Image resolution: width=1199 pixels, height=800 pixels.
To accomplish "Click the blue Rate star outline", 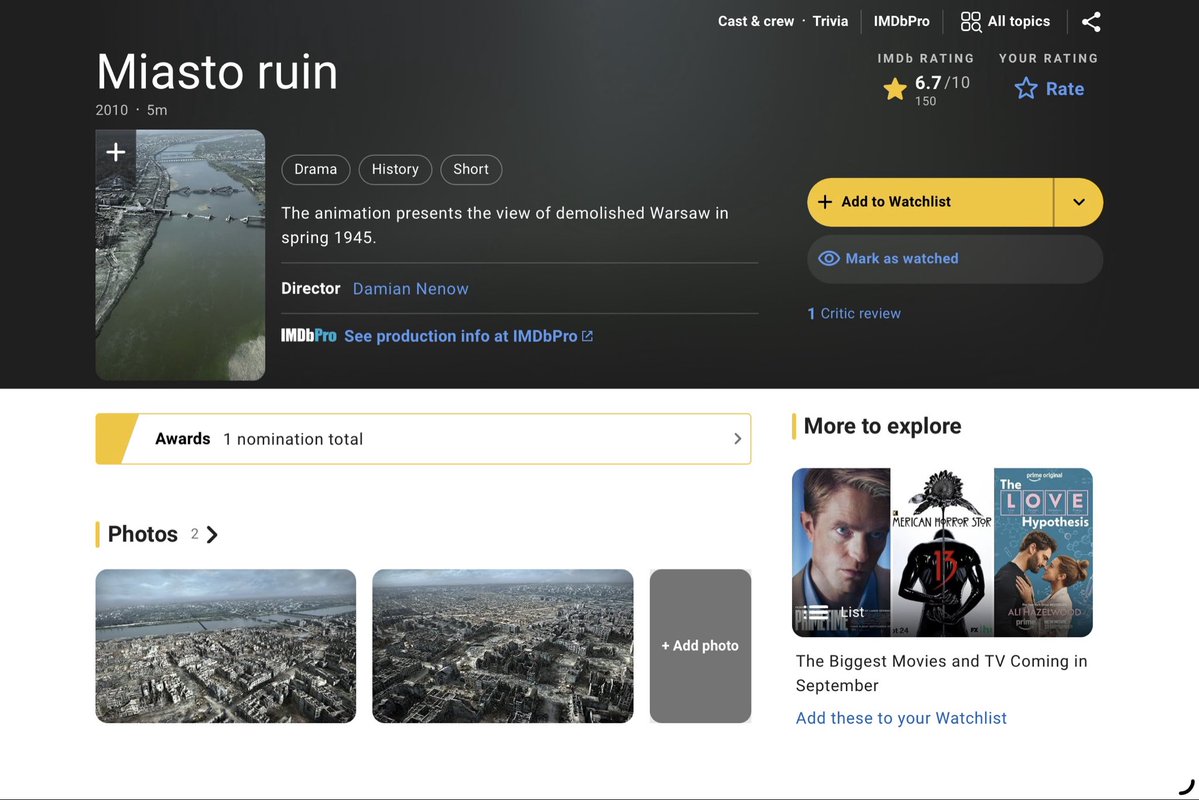I will [1026, 89].
